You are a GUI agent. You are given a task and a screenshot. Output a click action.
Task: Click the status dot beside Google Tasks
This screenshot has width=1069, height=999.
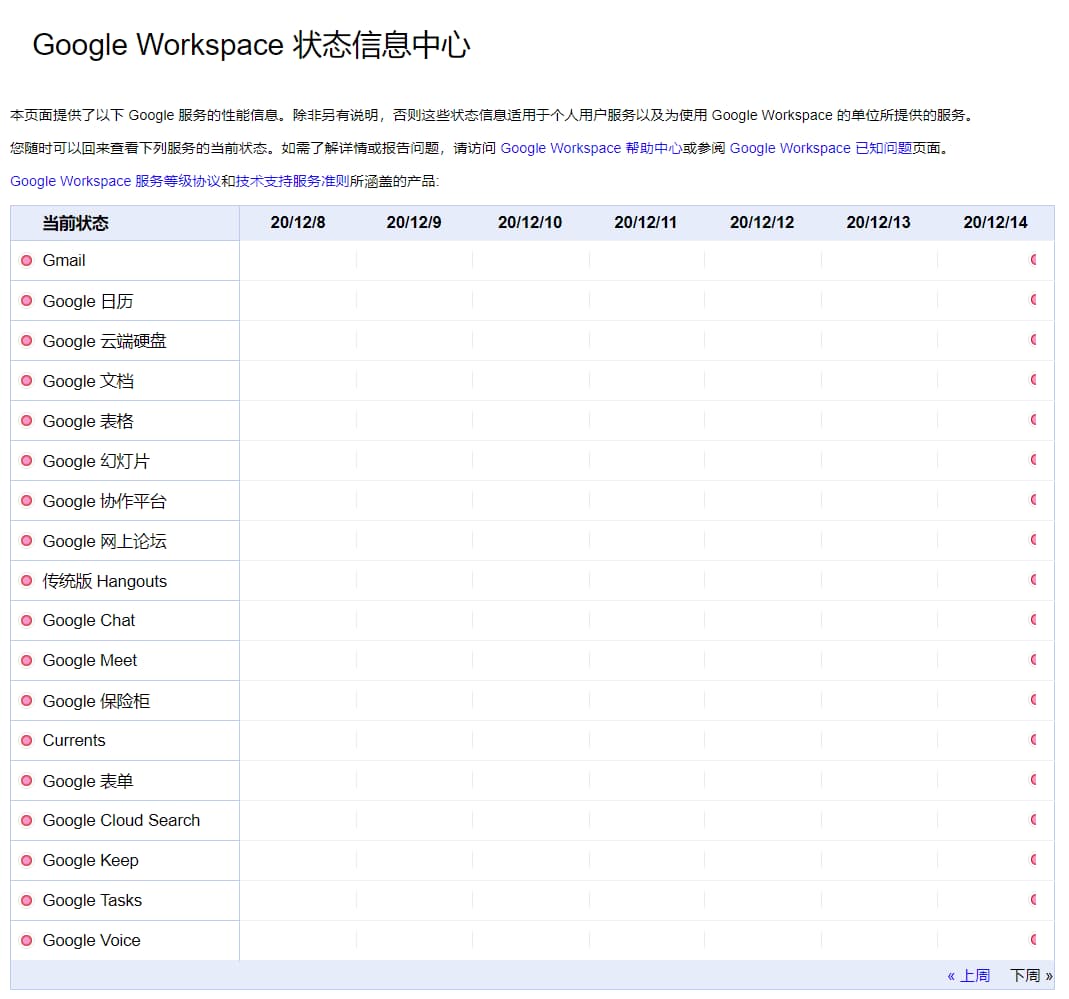point(27,900)
